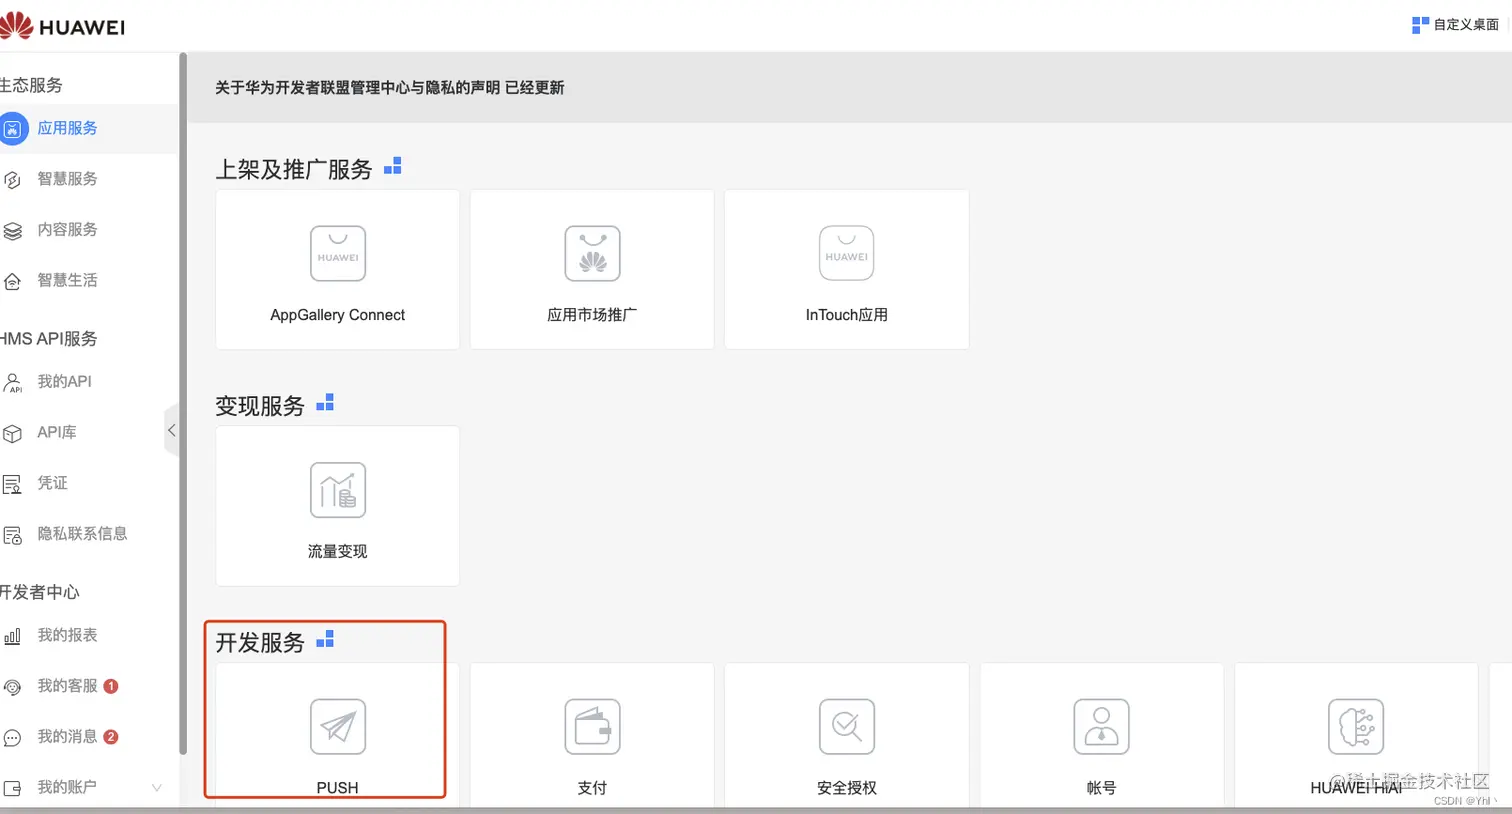The width and height of the screenshot is (1512, 814).
Task: Click the AppGallery Connect label
Action: (338, 315)
